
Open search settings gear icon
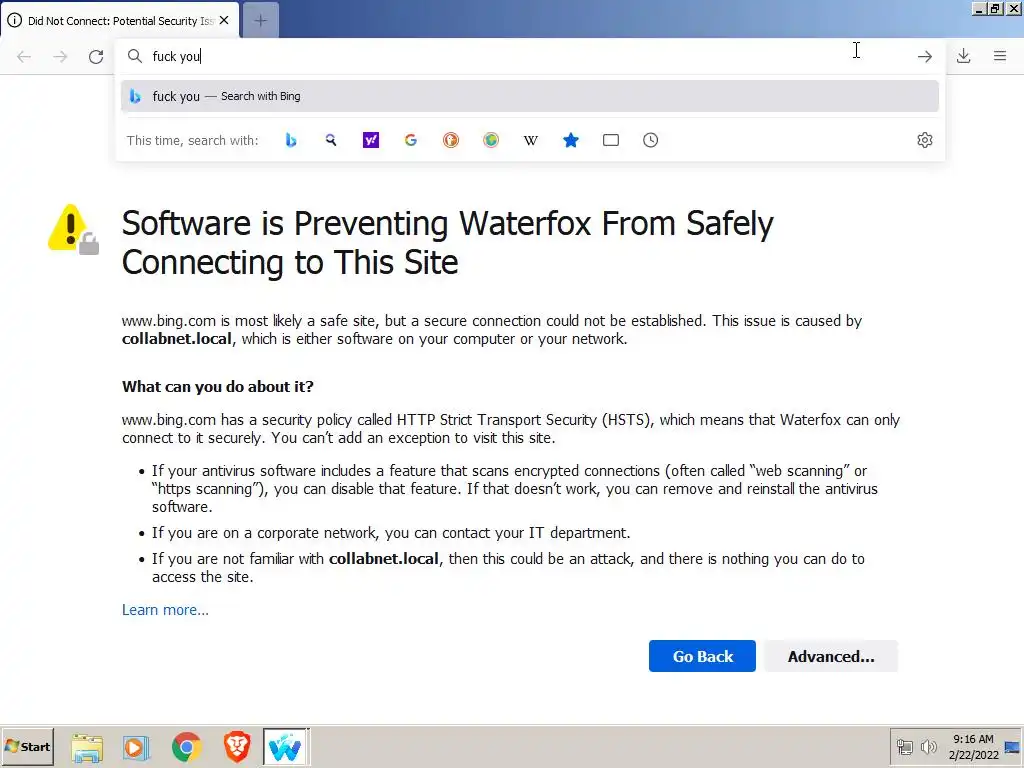point(925,140)
